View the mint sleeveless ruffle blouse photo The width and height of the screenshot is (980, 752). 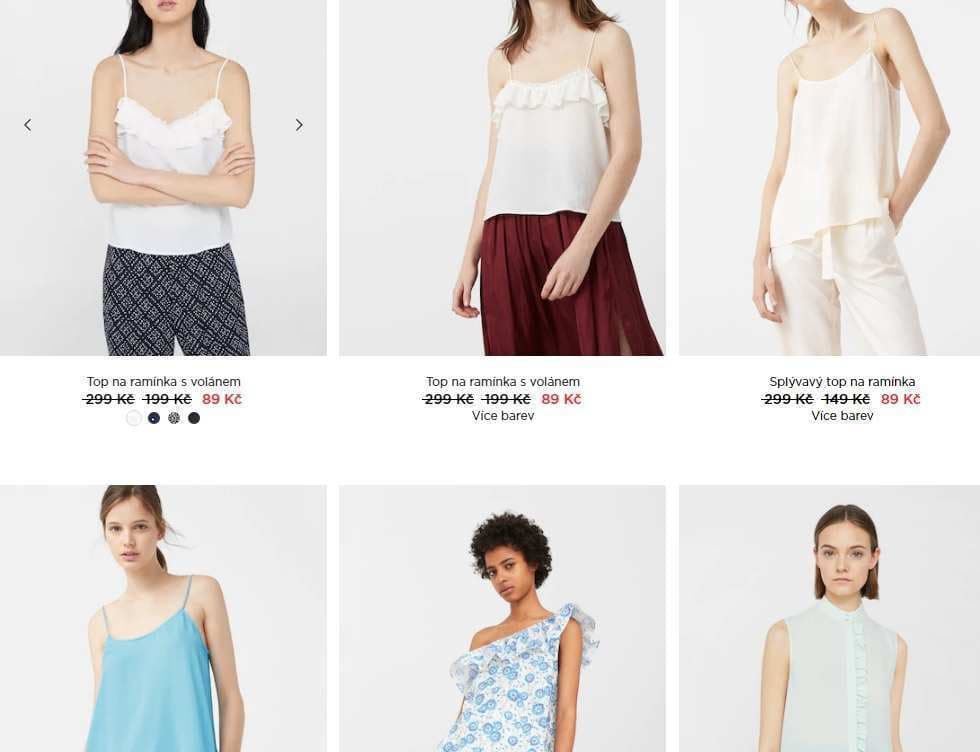(x=829, y=618)
